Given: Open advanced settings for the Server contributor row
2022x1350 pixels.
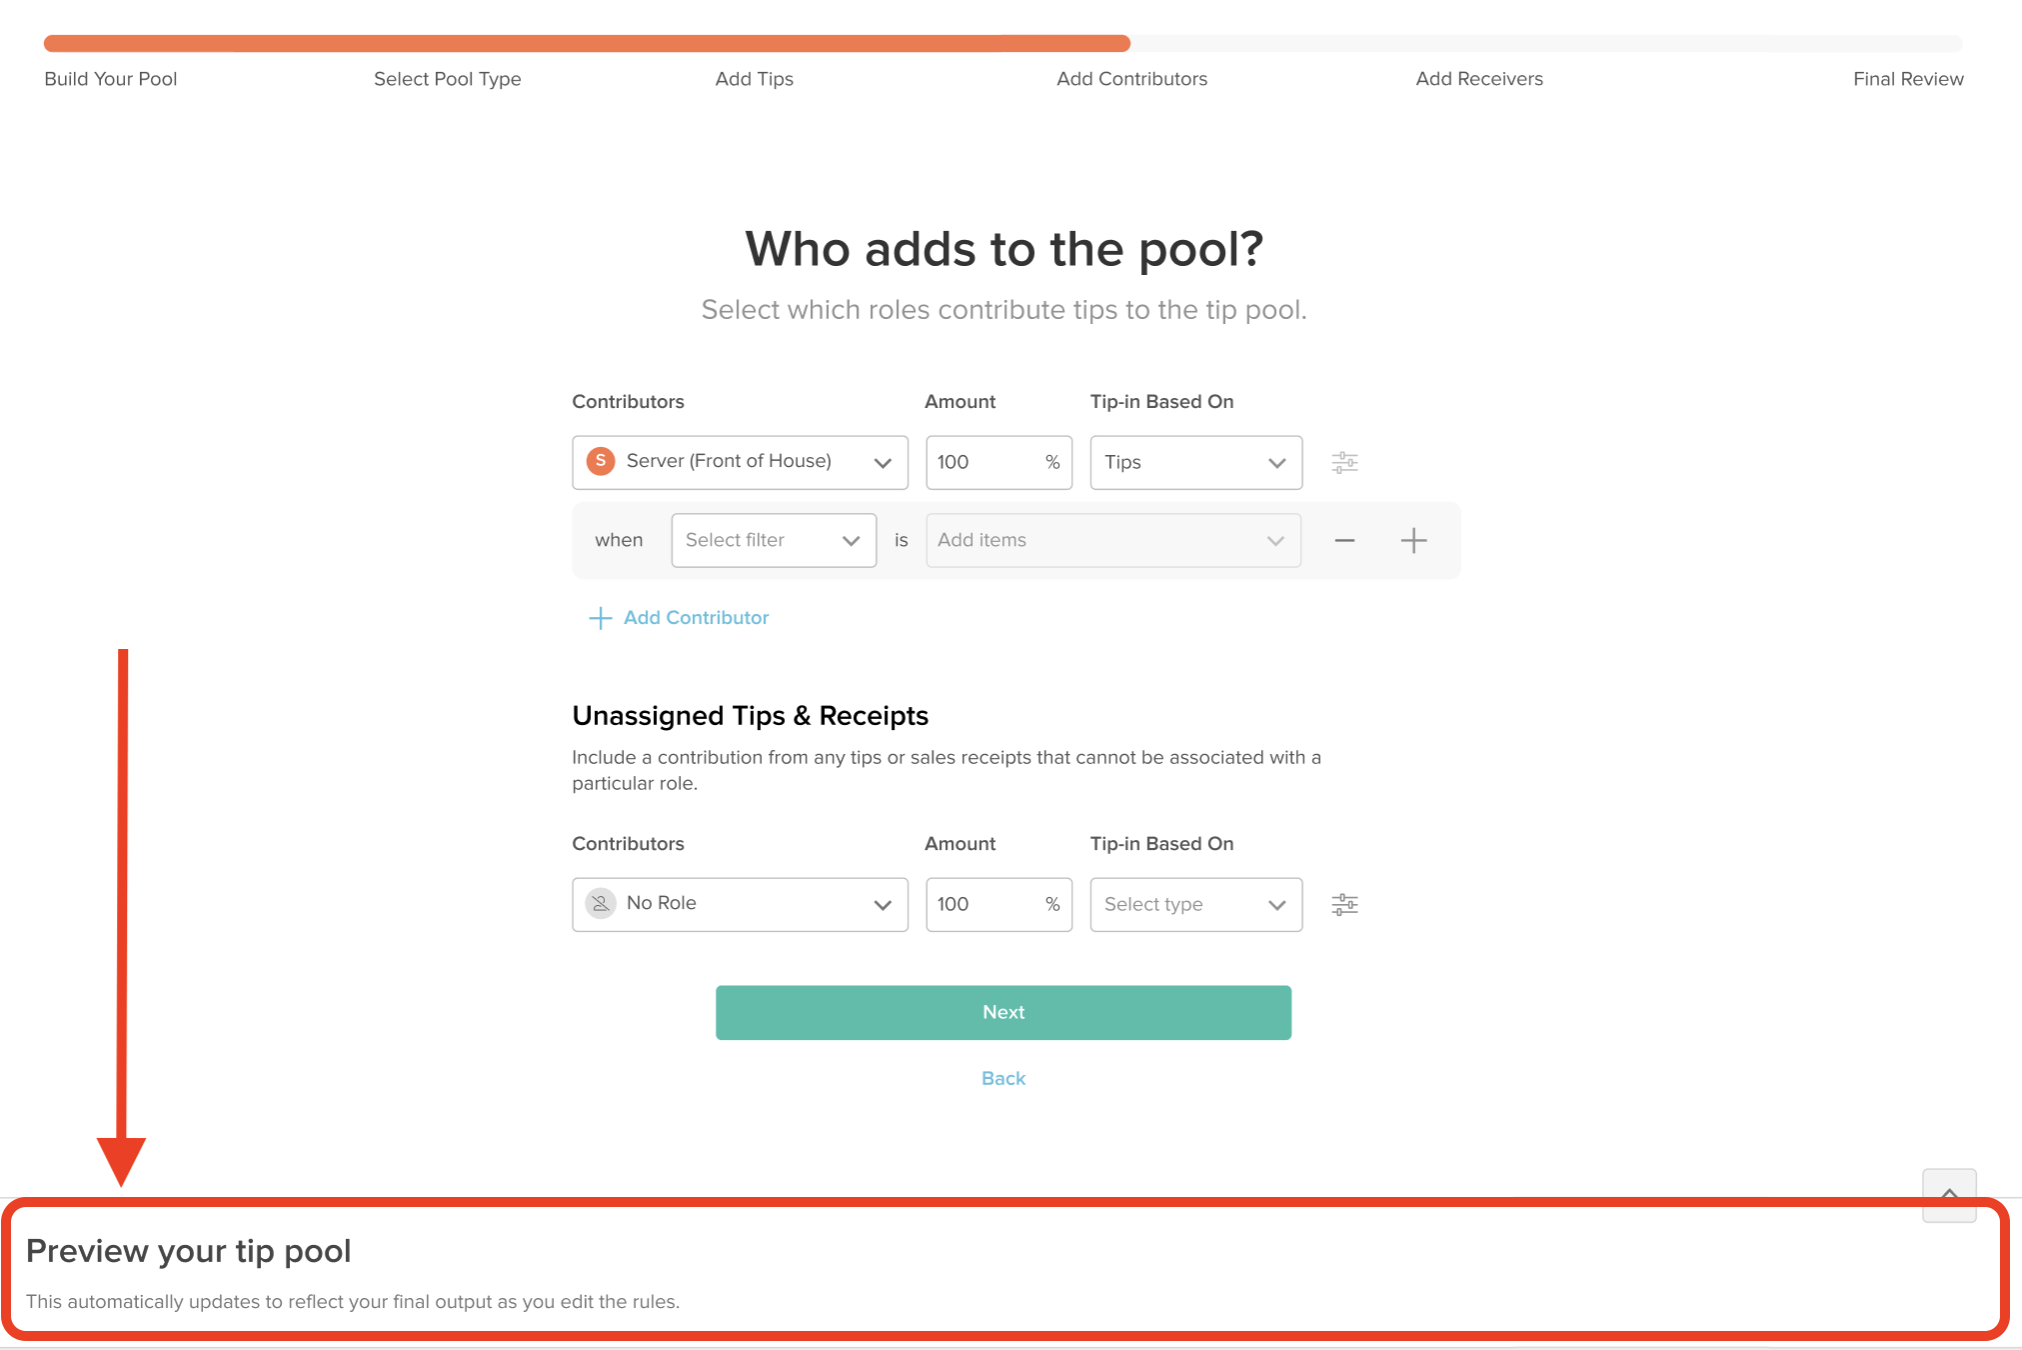Looking at the screenshot, I should tap(1344, 462).
